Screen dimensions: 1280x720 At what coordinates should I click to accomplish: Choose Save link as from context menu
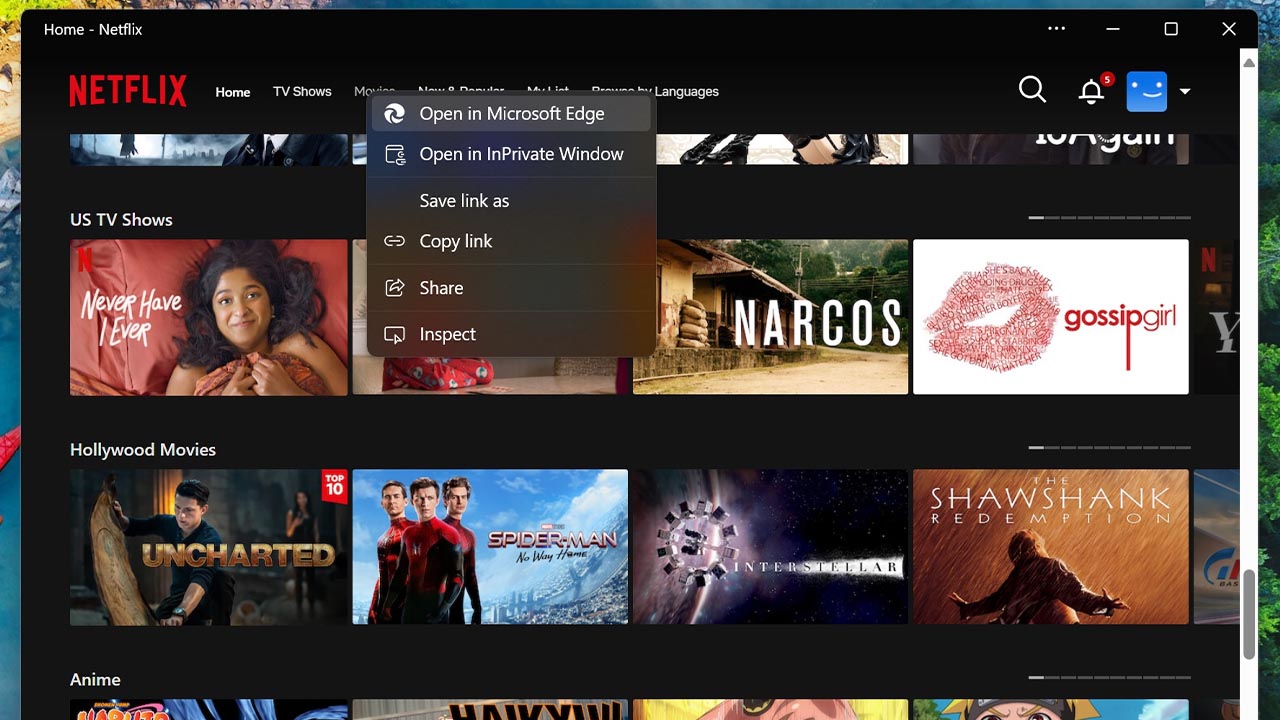click(x=464, y=200)
